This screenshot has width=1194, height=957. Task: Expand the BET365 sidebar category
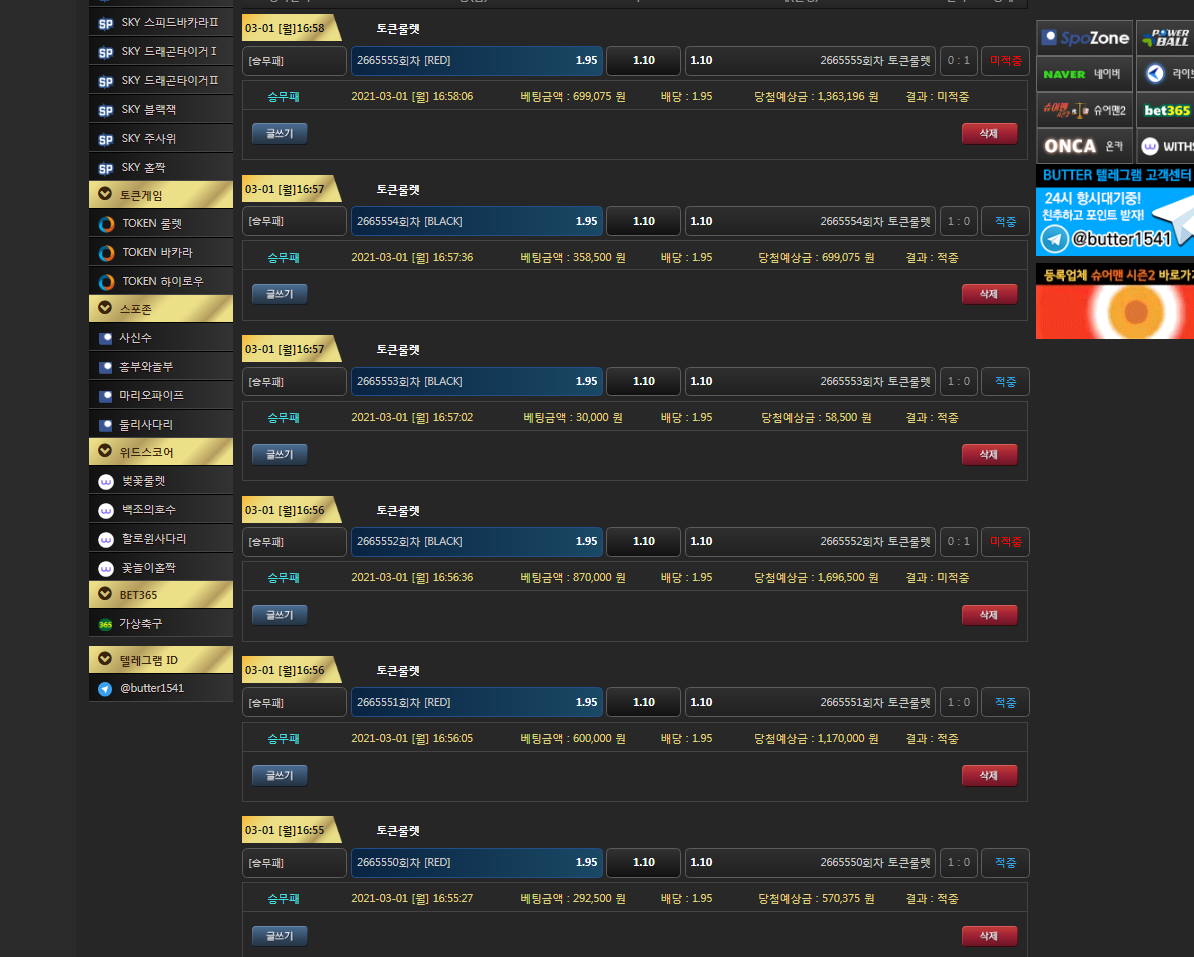coord(160,595)
